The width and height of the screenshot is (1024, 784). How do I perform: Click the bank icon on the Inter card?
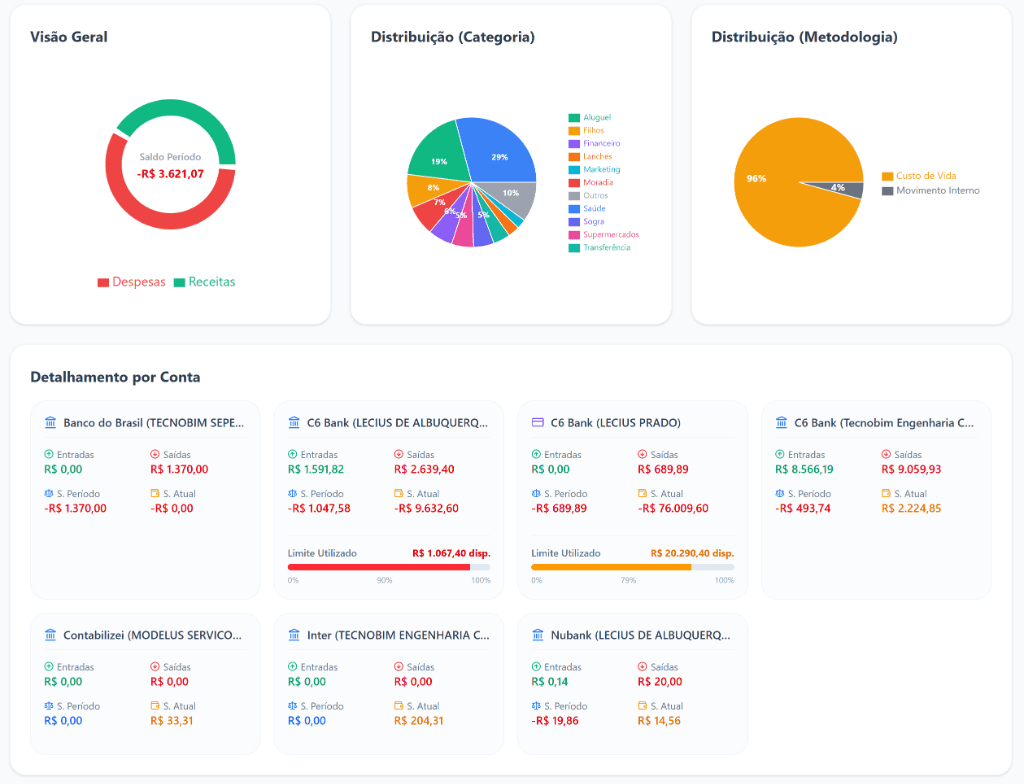click(x=294, y=635)
